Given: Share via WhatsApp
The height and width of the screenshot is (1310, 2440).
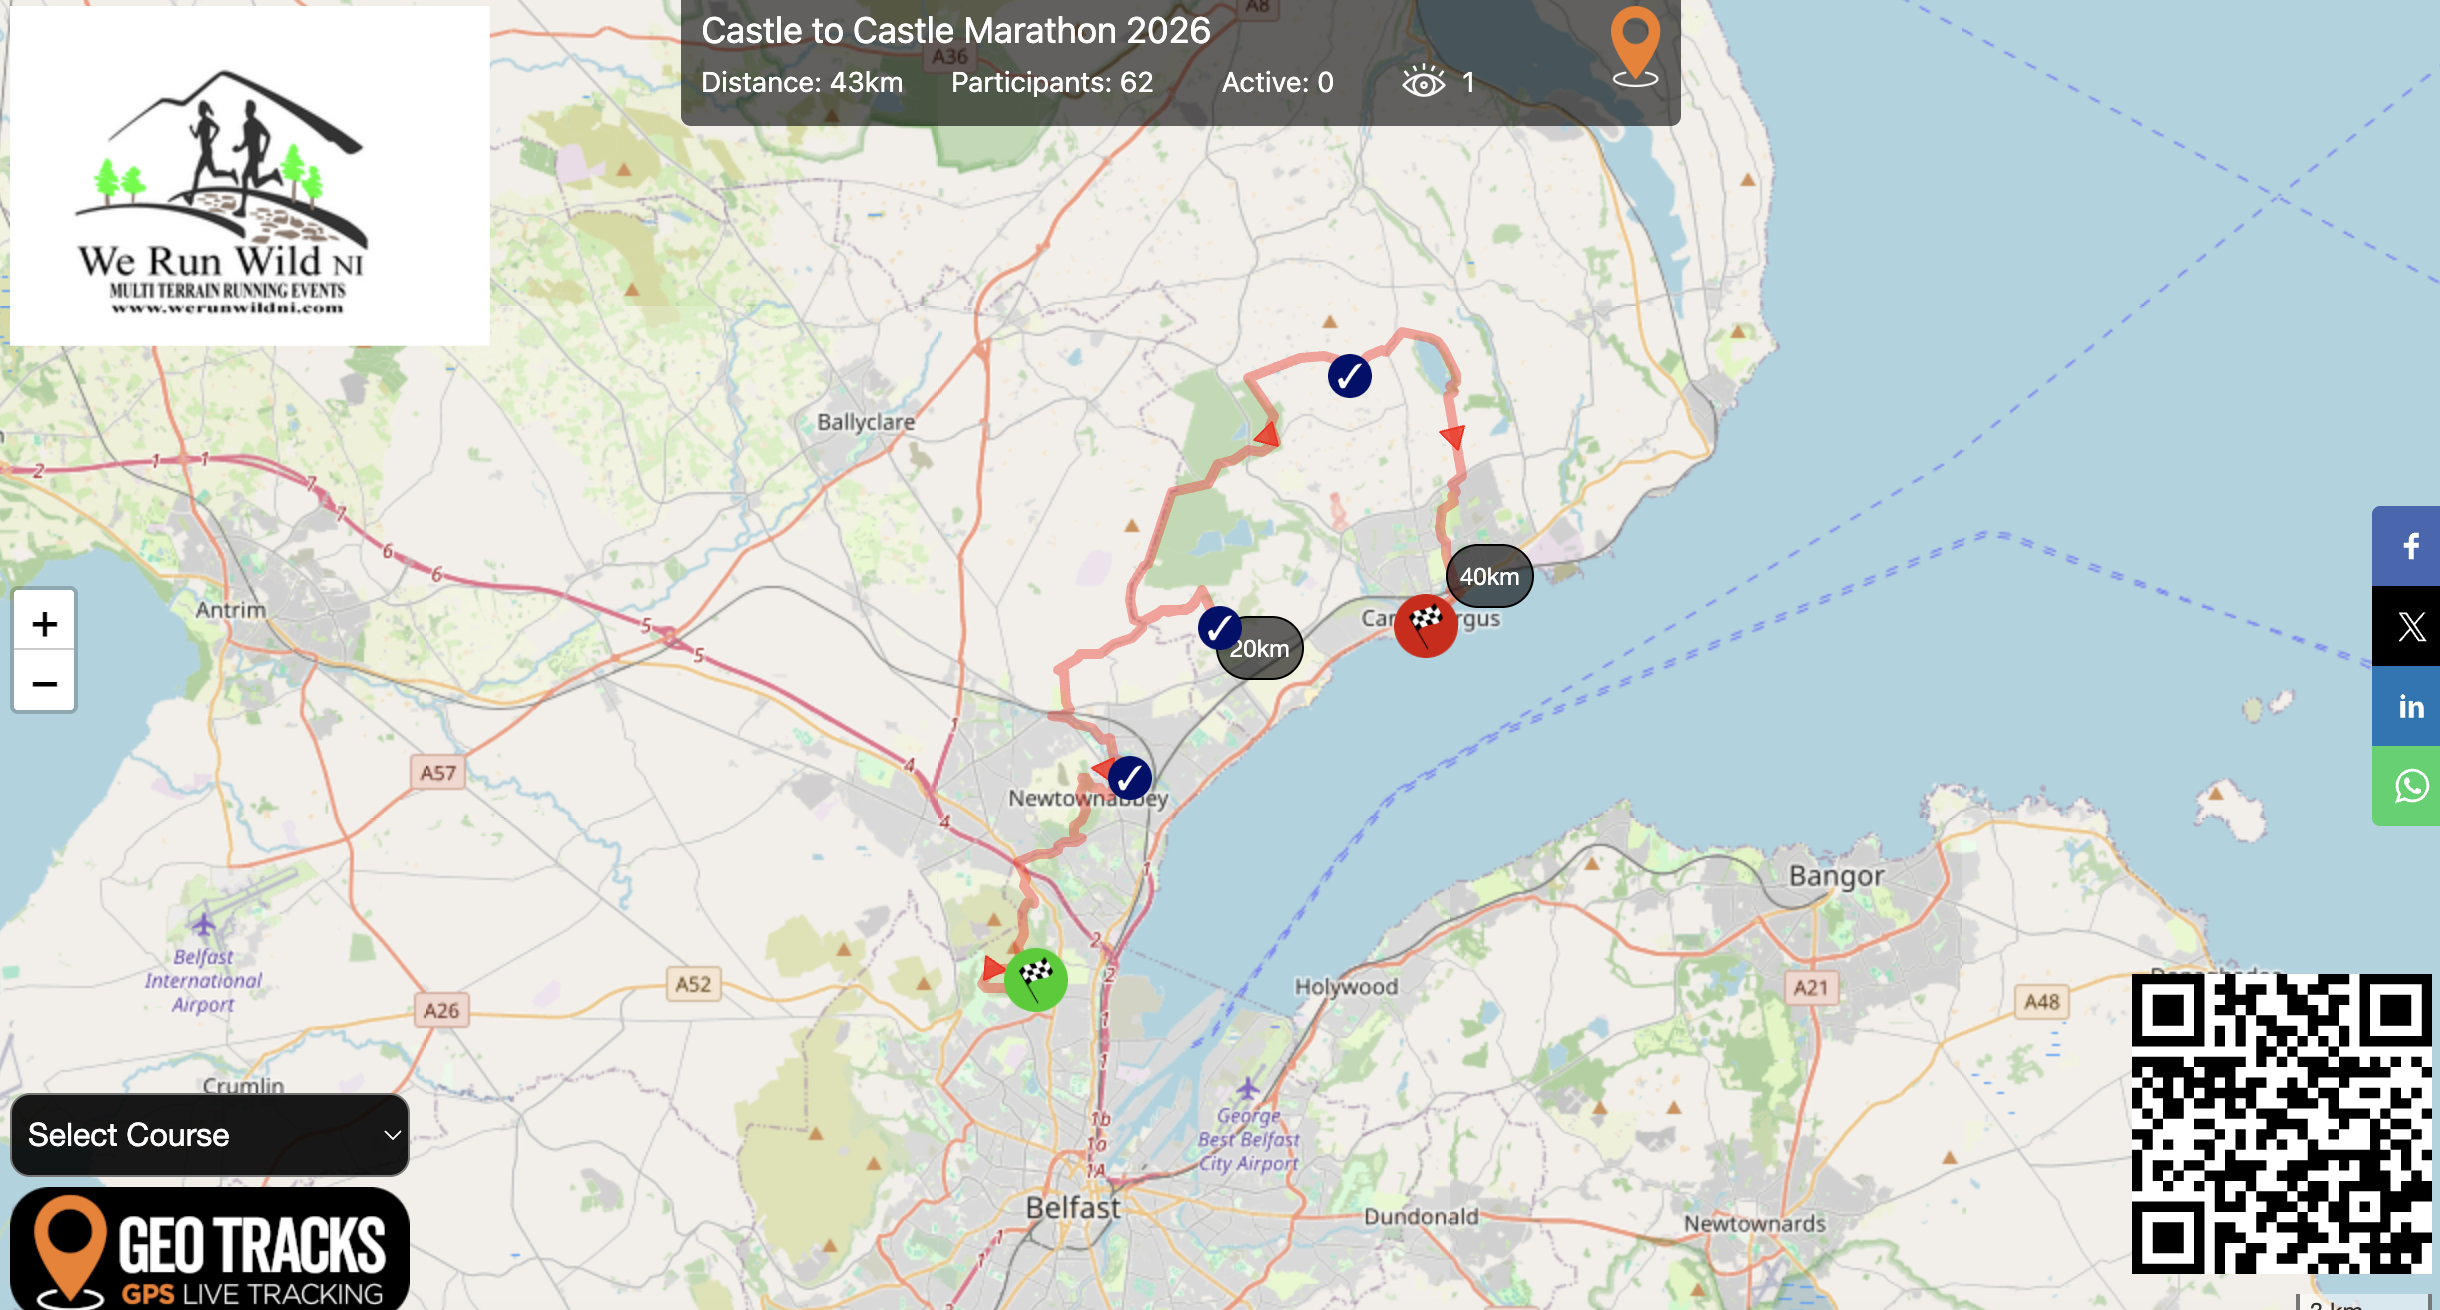Looking at the screenshot, I should 2410,786.
